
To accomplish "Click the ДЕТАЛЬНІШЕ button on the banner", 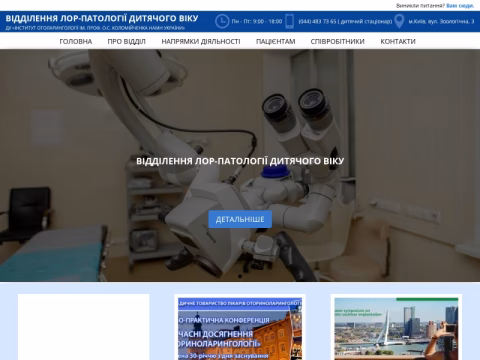I will point(240,219).
